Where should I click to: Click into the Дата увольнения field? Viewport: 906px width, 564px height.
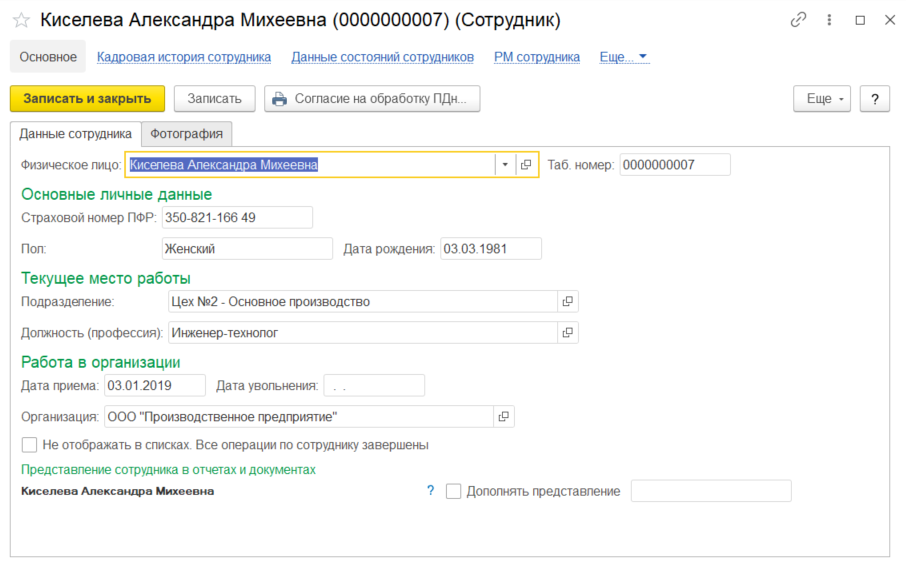tap(374, 385)
